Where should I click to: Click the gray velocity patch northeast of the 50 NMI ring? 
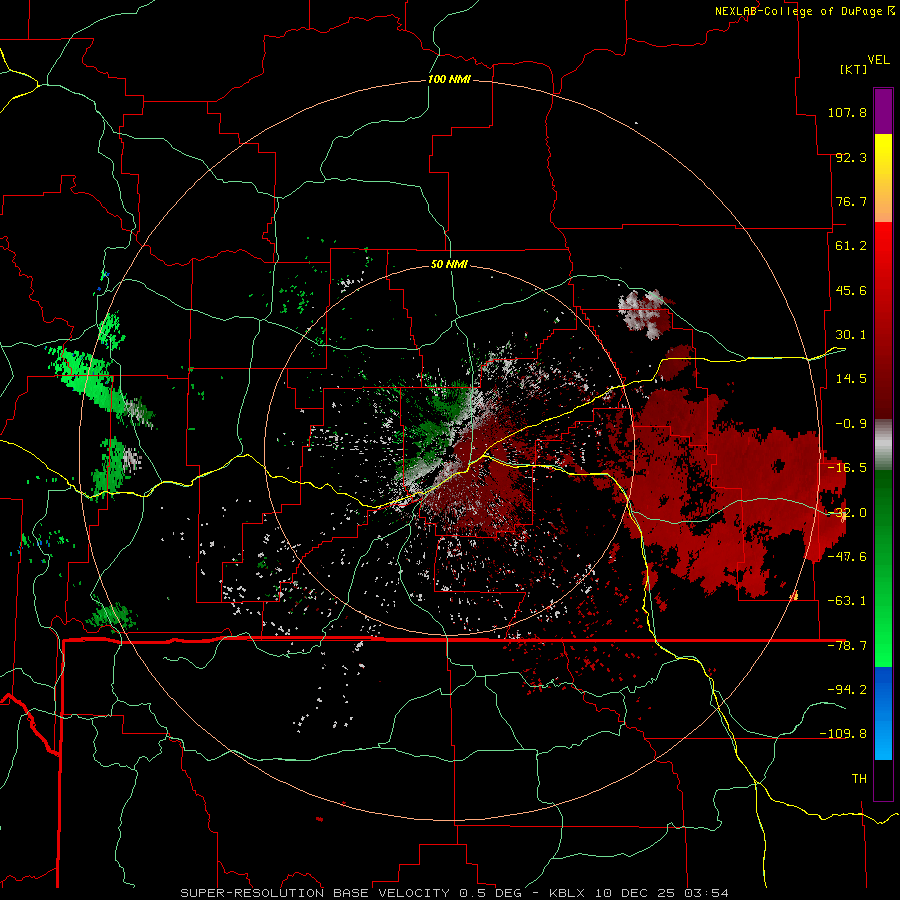646,313
